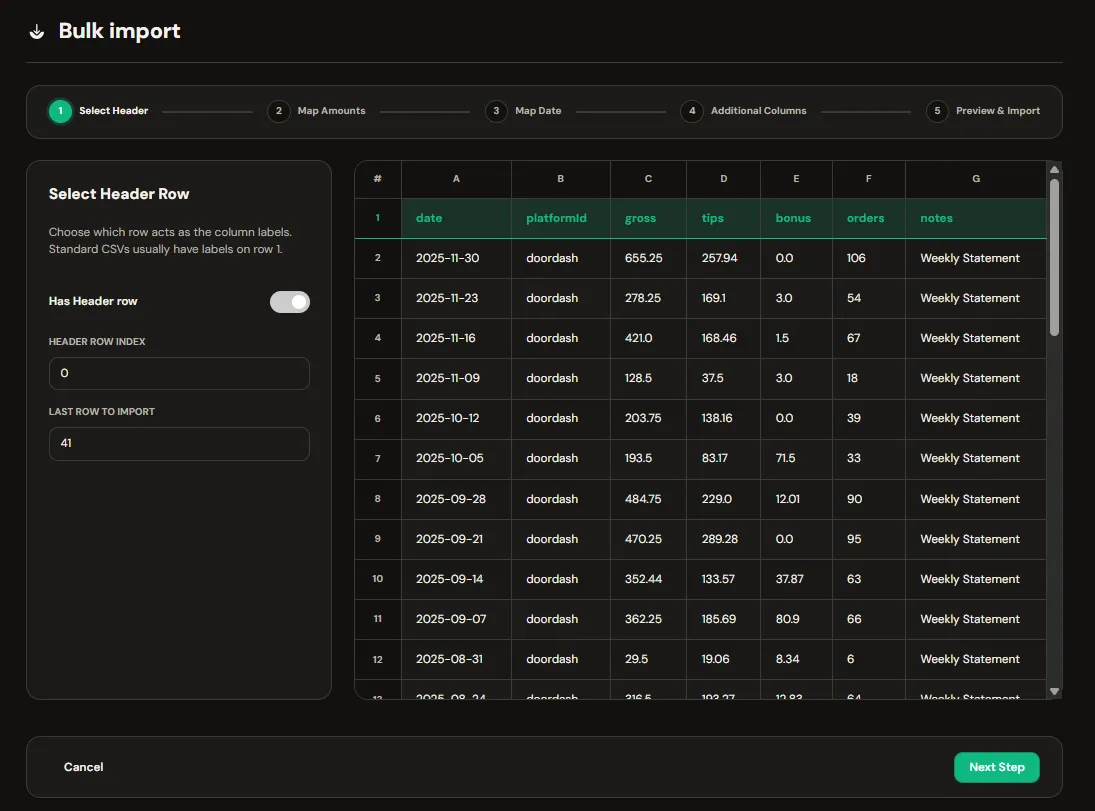
Task: Click doordash in the 2025-11-30 row
Action: coord(561,258)
